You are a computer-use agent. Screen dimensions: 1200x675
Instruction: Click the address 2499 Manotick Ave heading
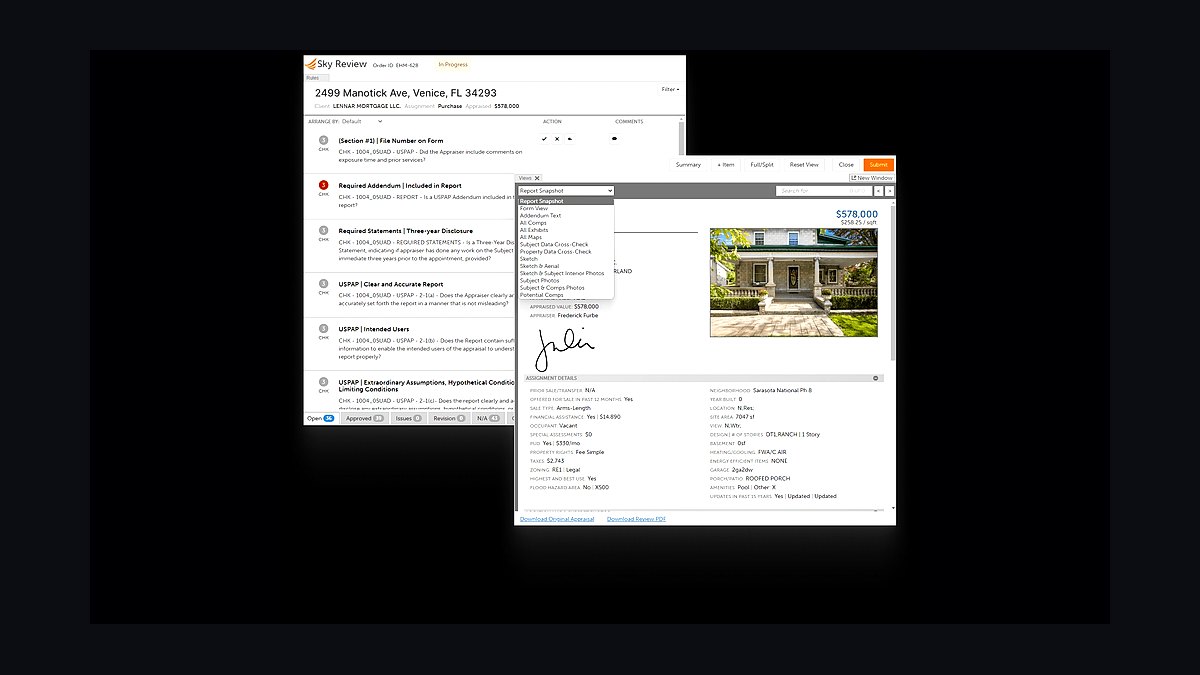[406, 93]
